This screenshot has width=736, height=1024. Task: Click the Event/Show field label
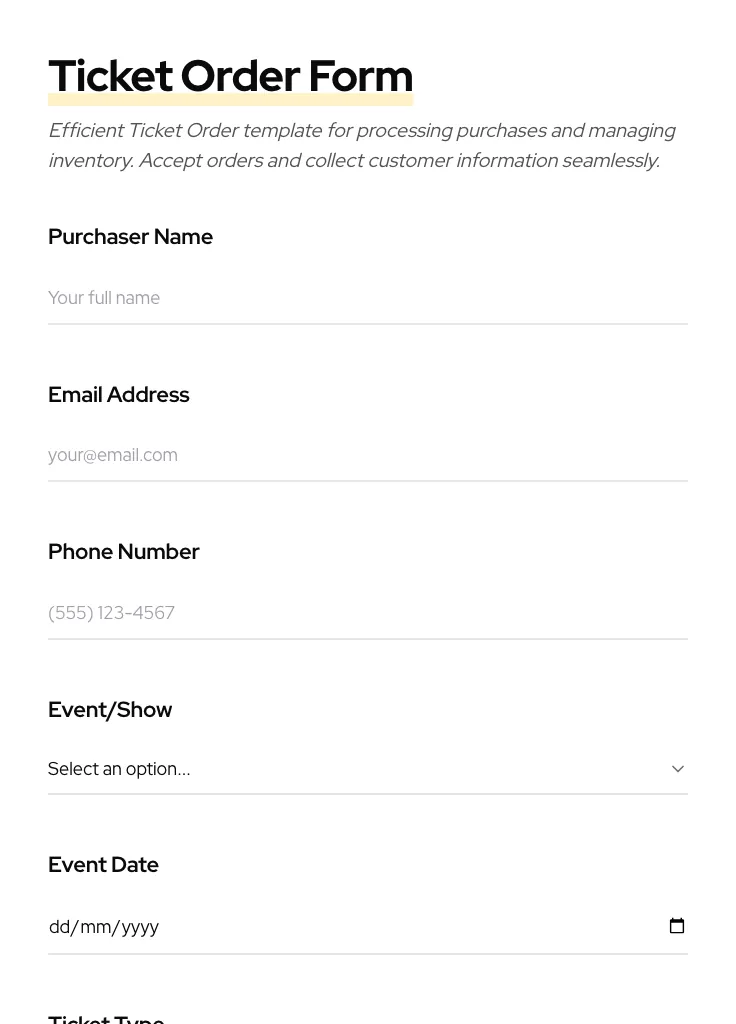(x=110, y=710)
